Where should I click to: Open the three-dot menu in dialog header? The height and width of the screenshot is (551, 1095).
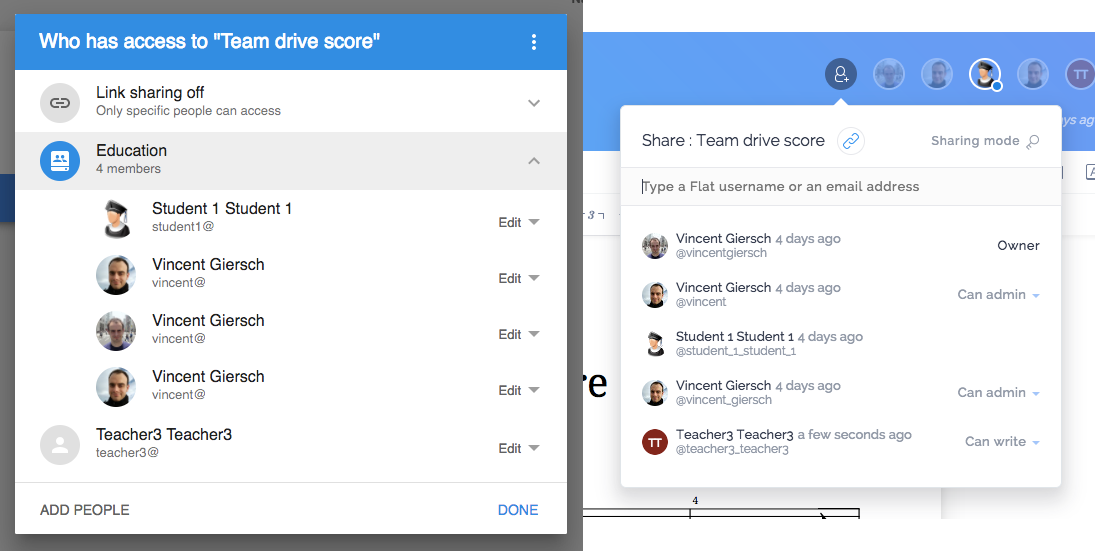[x=534, y=42]
